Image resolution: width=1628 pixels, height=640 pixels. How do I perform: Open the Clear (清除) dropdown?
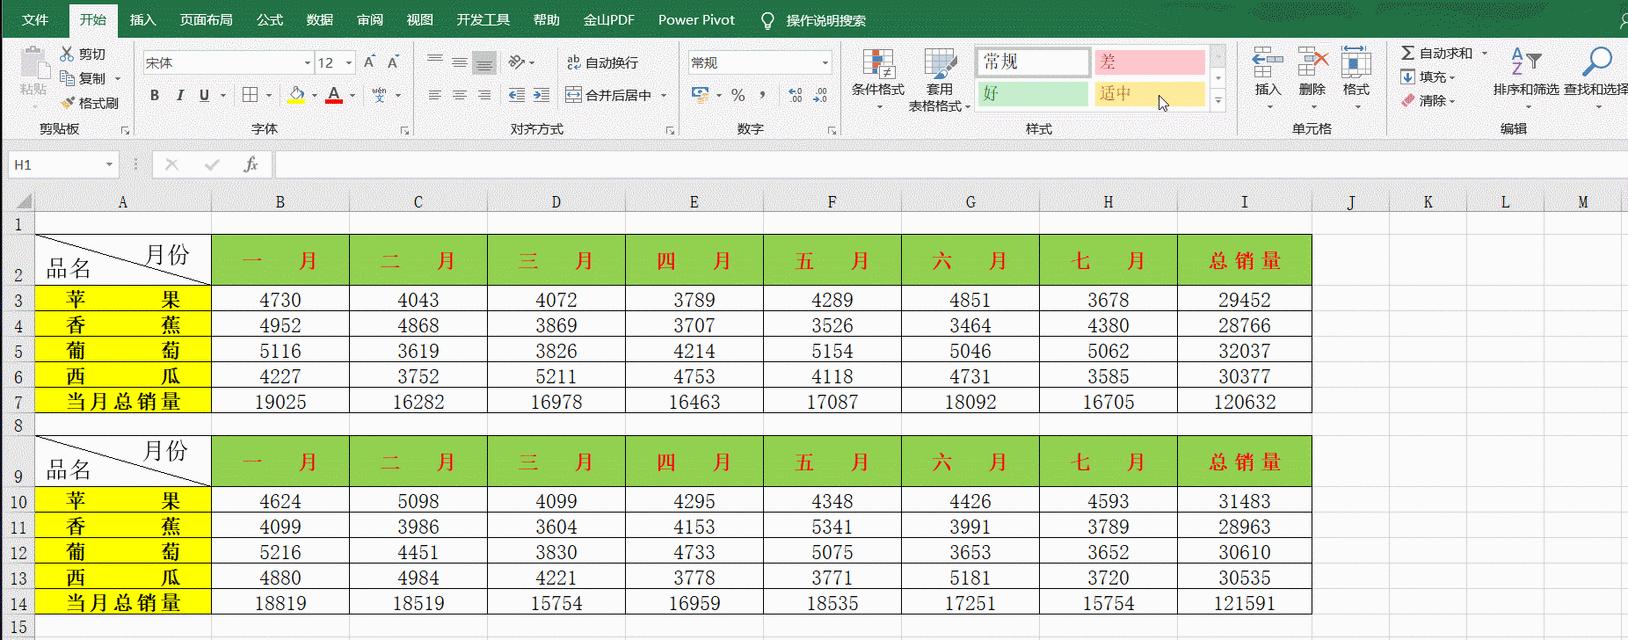[1428, 101]
